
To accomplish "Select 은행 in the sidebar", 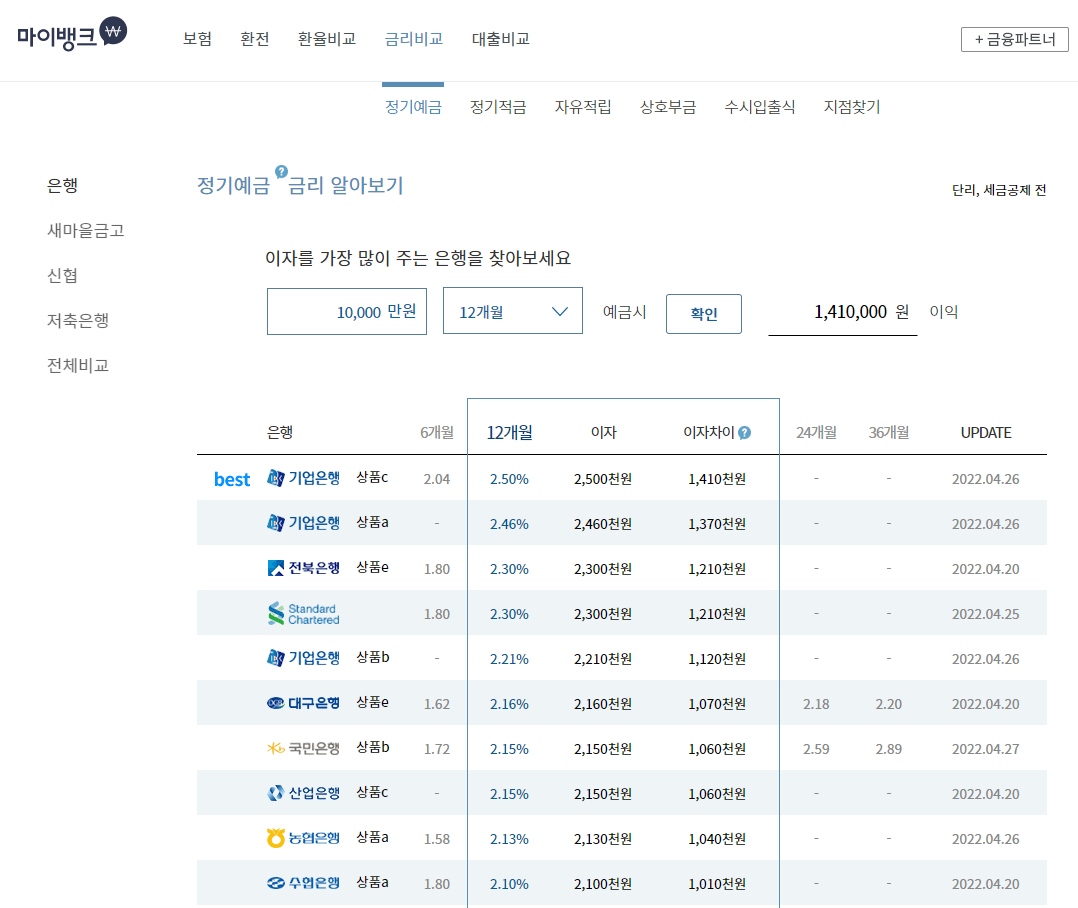I will click(63, 186).
